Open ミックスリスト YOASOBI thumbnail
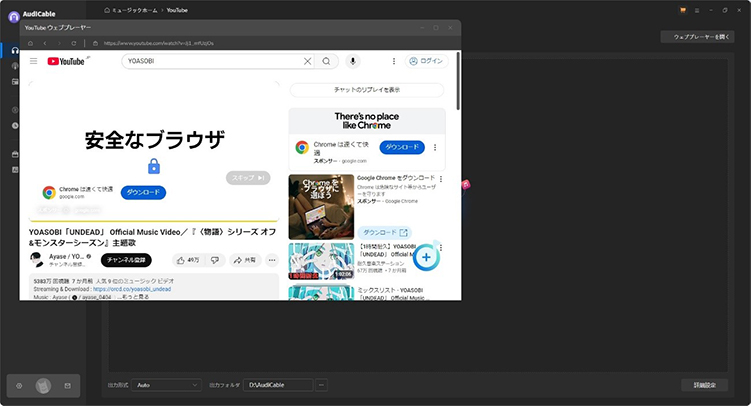Image resolution: width=751 pixels, height=406 pixels. pos(321,293)
